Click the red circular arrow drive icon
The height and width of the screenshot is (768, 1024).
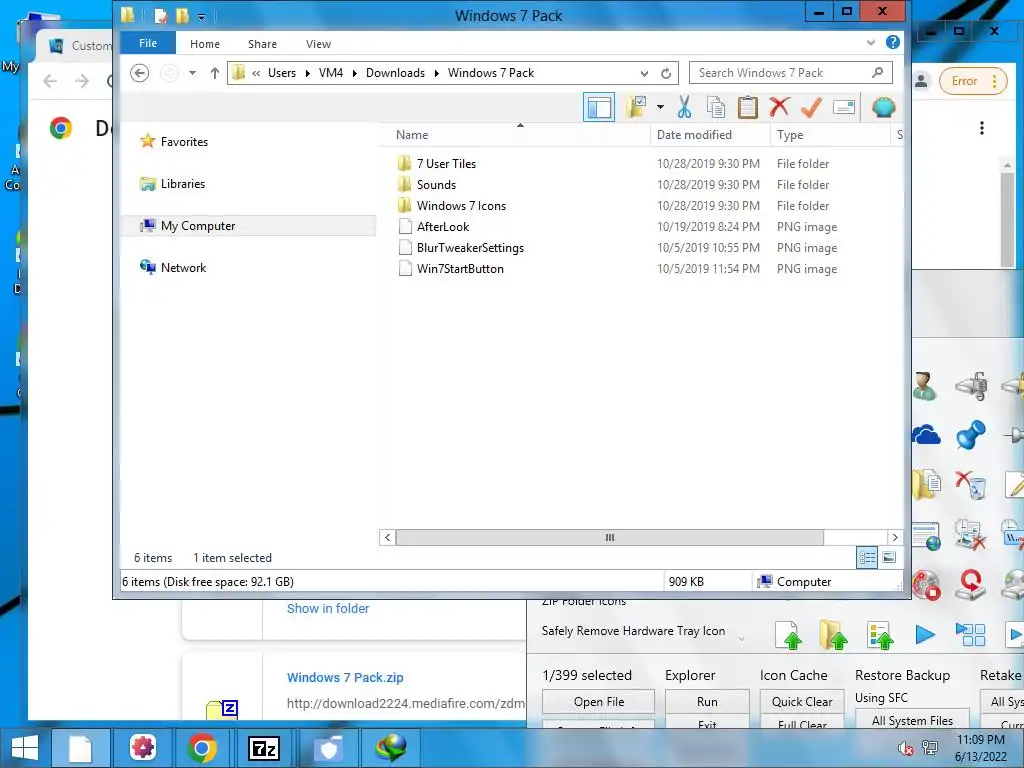click(x=970, y=584)
